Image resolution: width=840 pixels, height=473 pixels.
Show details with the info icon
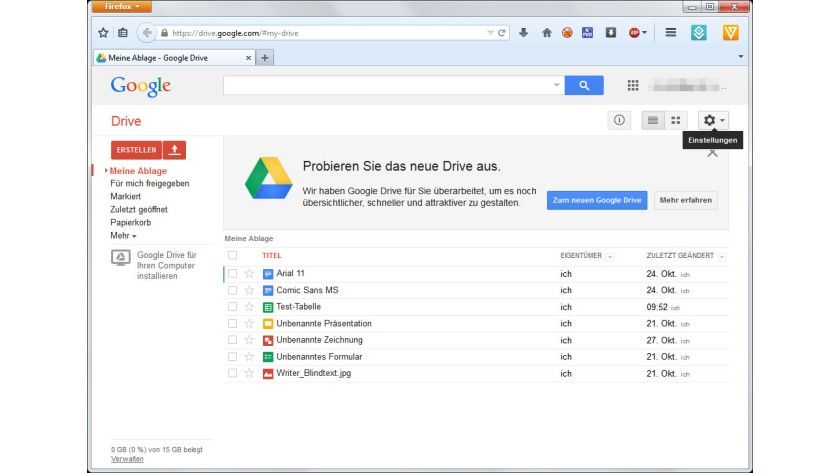click(x=619, y=120)
